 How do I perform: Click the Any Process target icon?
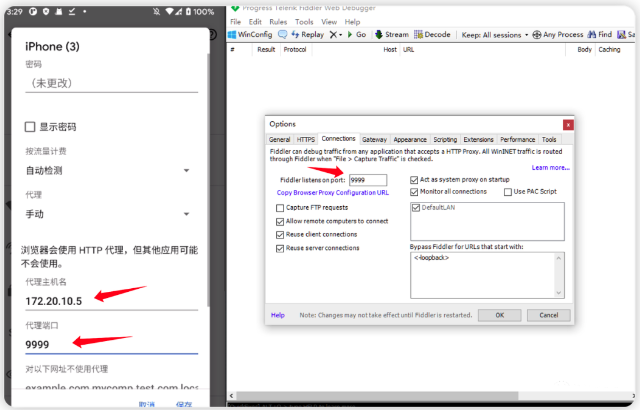click(537, 35)
